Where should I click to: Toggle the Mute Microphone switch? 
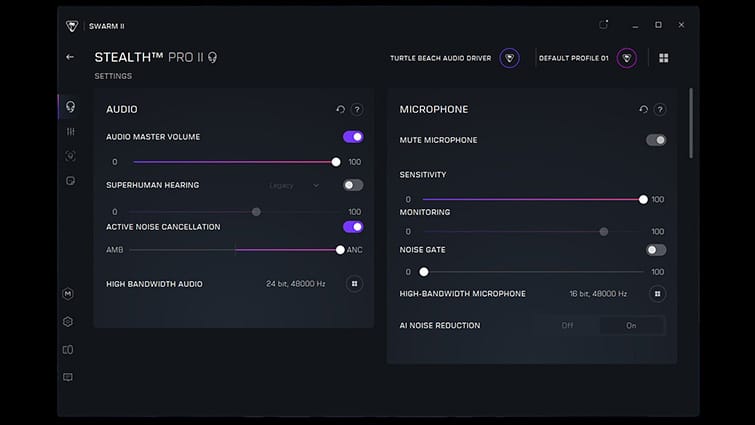pyautogui.click(x=656, y=140)
